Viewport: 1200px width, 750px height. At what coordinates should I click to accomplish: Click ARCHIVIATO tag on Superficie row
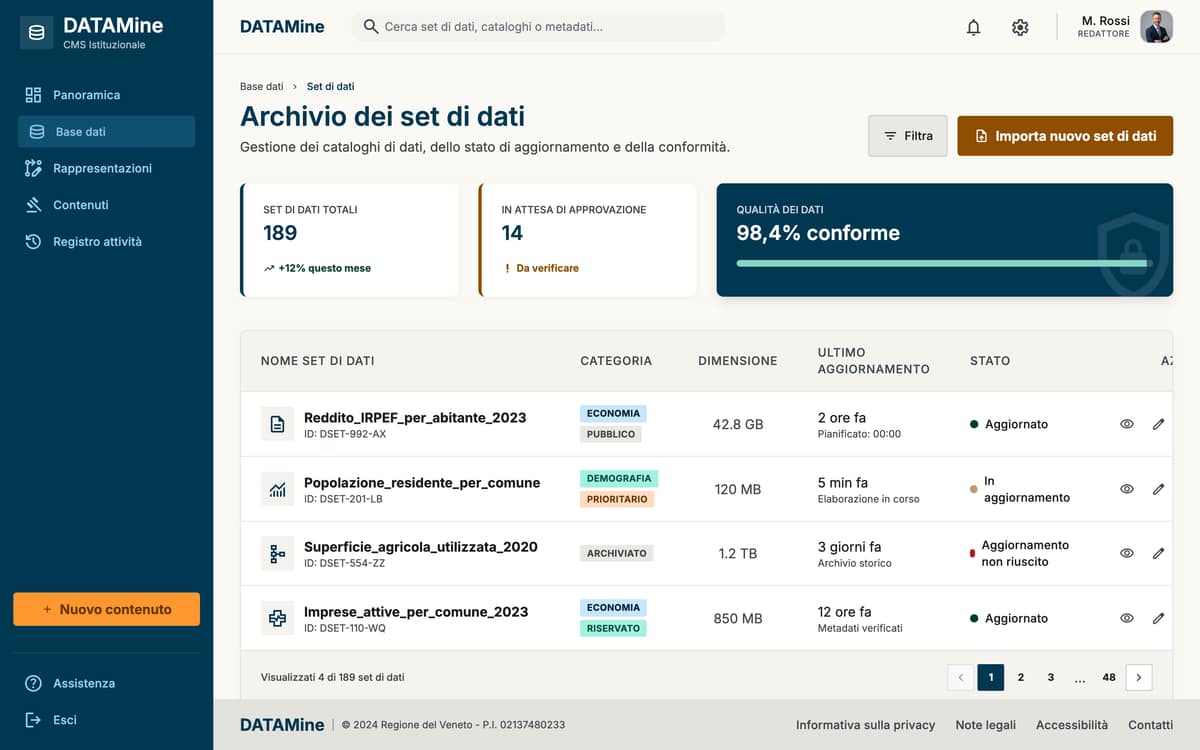coord(616,553)
